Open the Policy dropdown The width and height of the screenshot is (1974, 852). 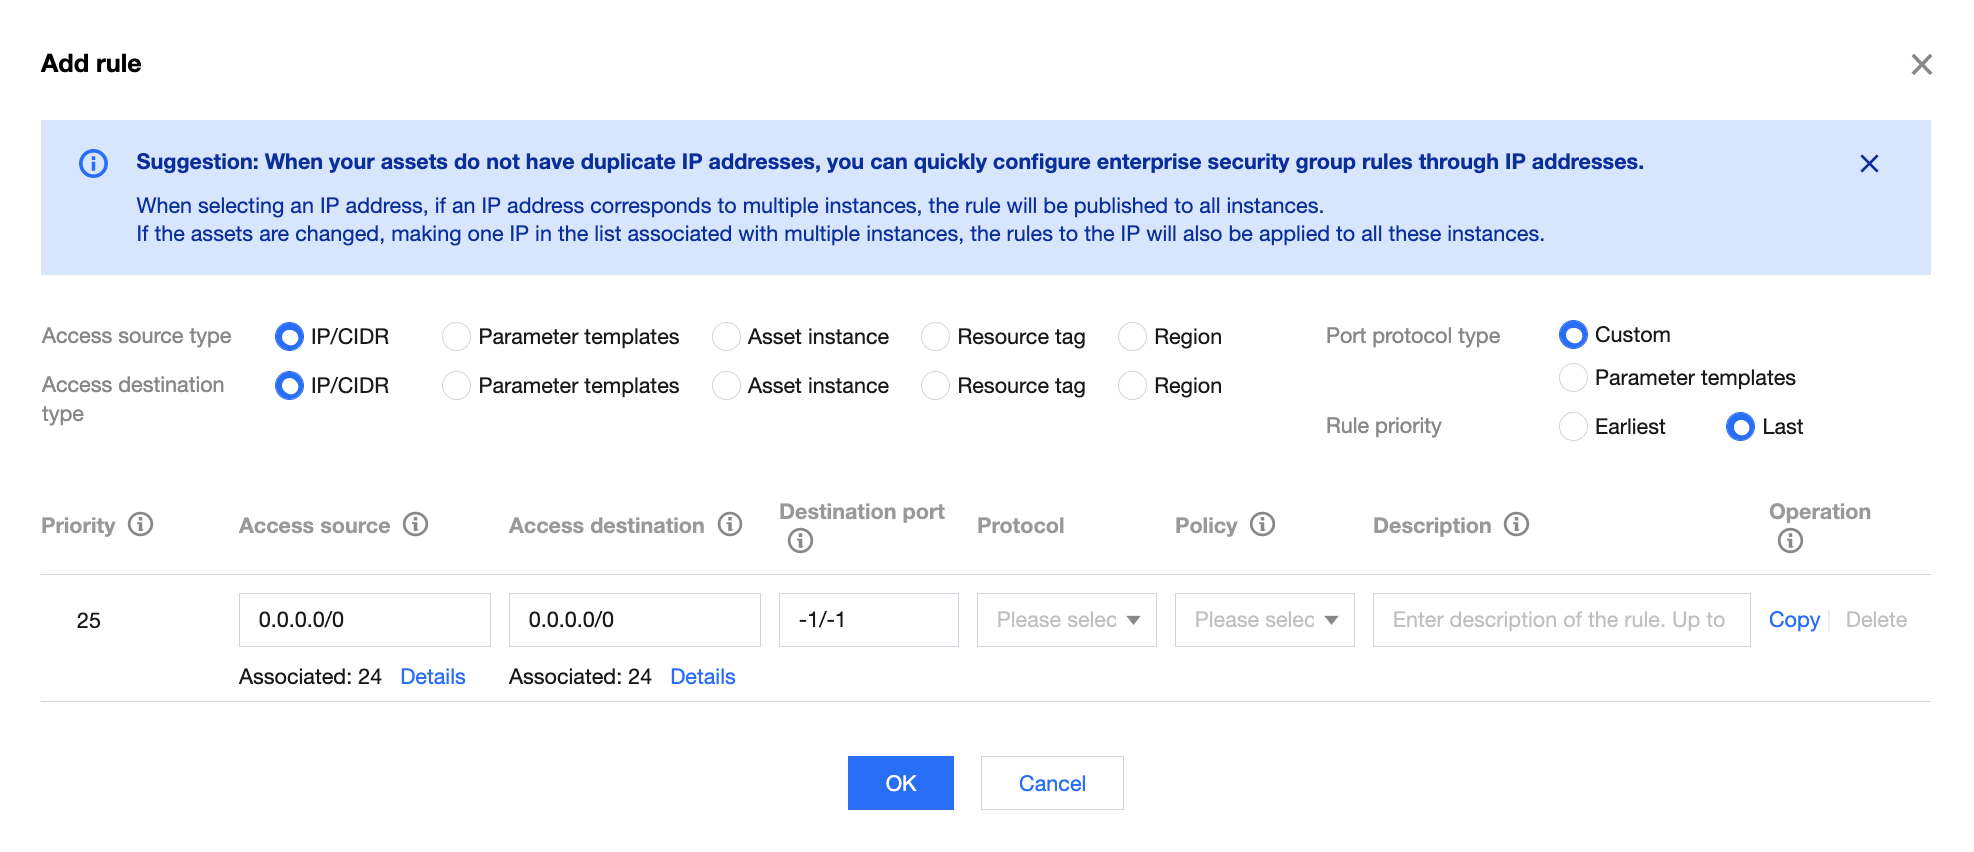coord(1264,620)
